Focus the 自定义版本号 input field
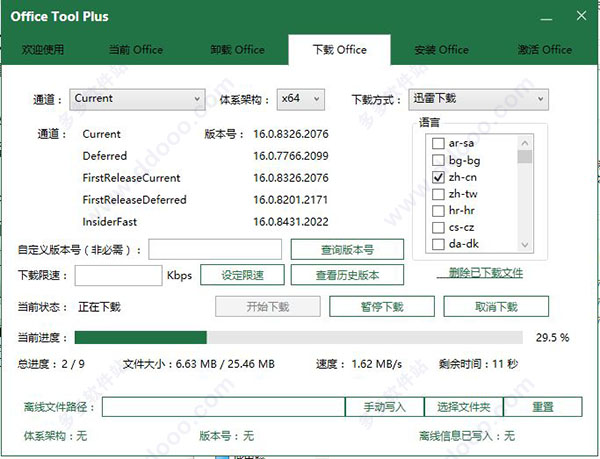The height and width of the screenshot is (459, 600). pyautogui.click(x=215, y=249)
